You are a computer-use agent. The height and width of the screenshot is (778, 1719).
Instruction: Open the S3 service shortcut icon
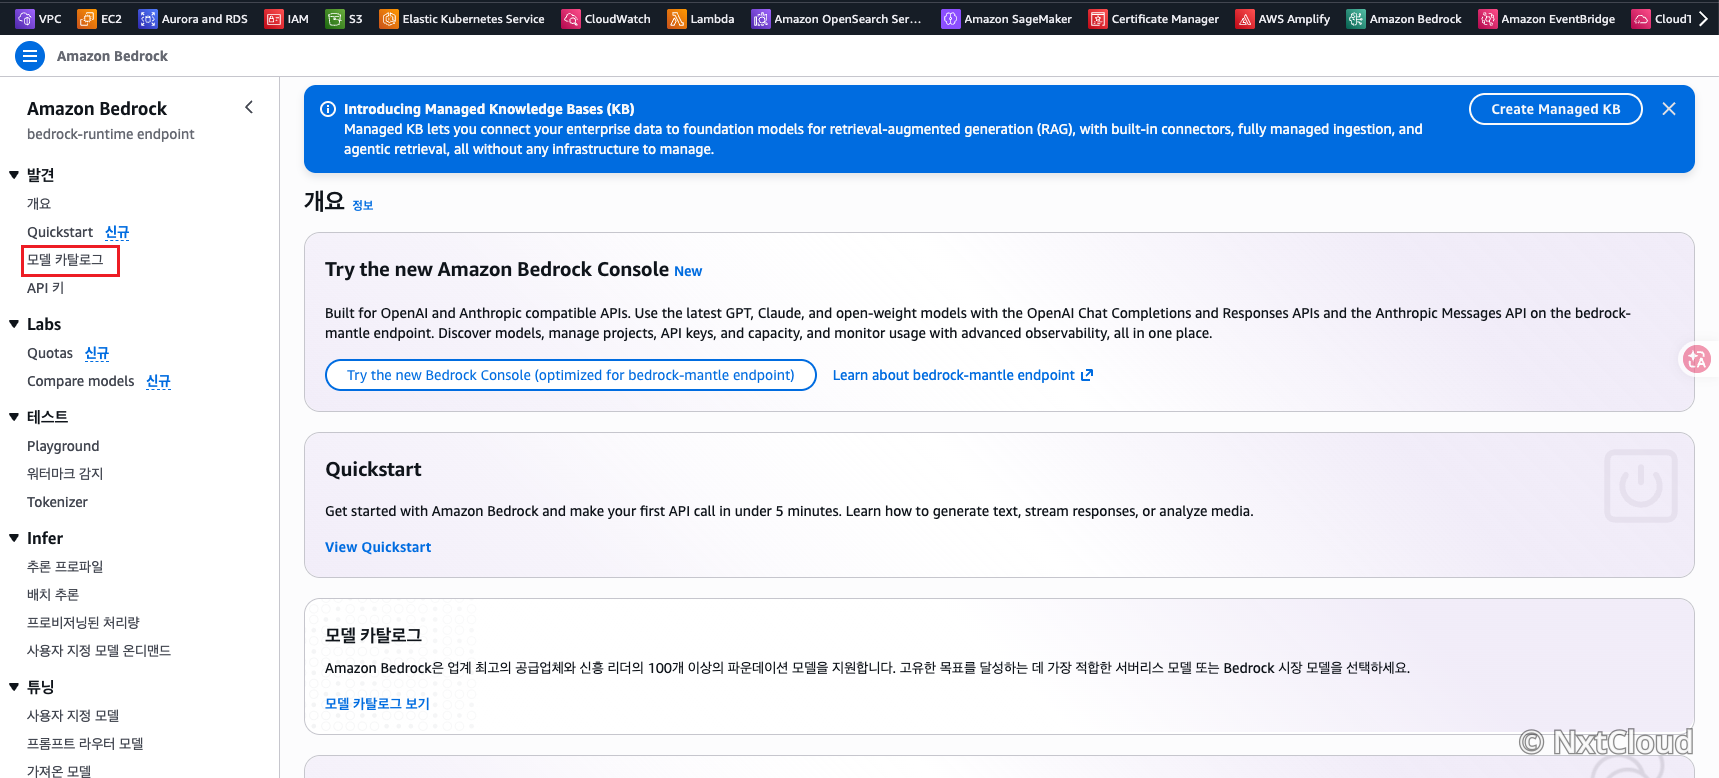(335, 19)
